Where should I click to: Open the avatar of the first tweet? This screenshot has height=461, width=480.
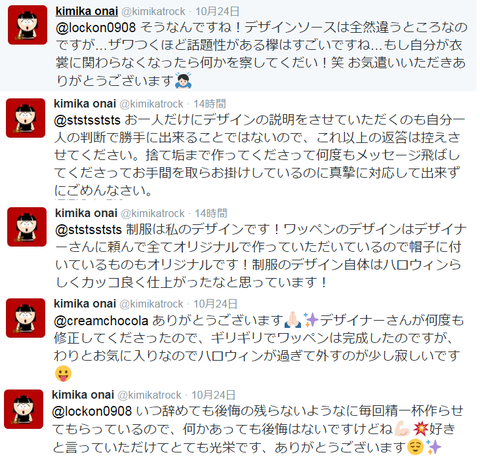[x=27, y=25]
